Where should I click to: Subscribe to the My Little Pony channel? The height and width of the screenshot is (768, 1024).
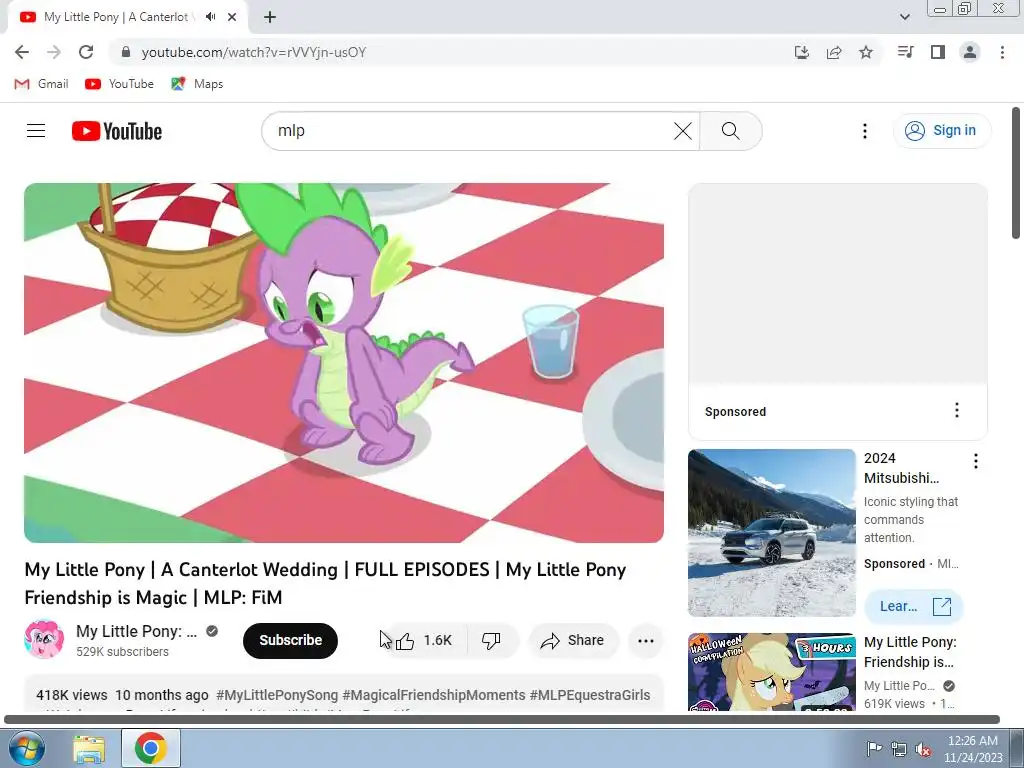pyautogui.click(x=291, y=641)
